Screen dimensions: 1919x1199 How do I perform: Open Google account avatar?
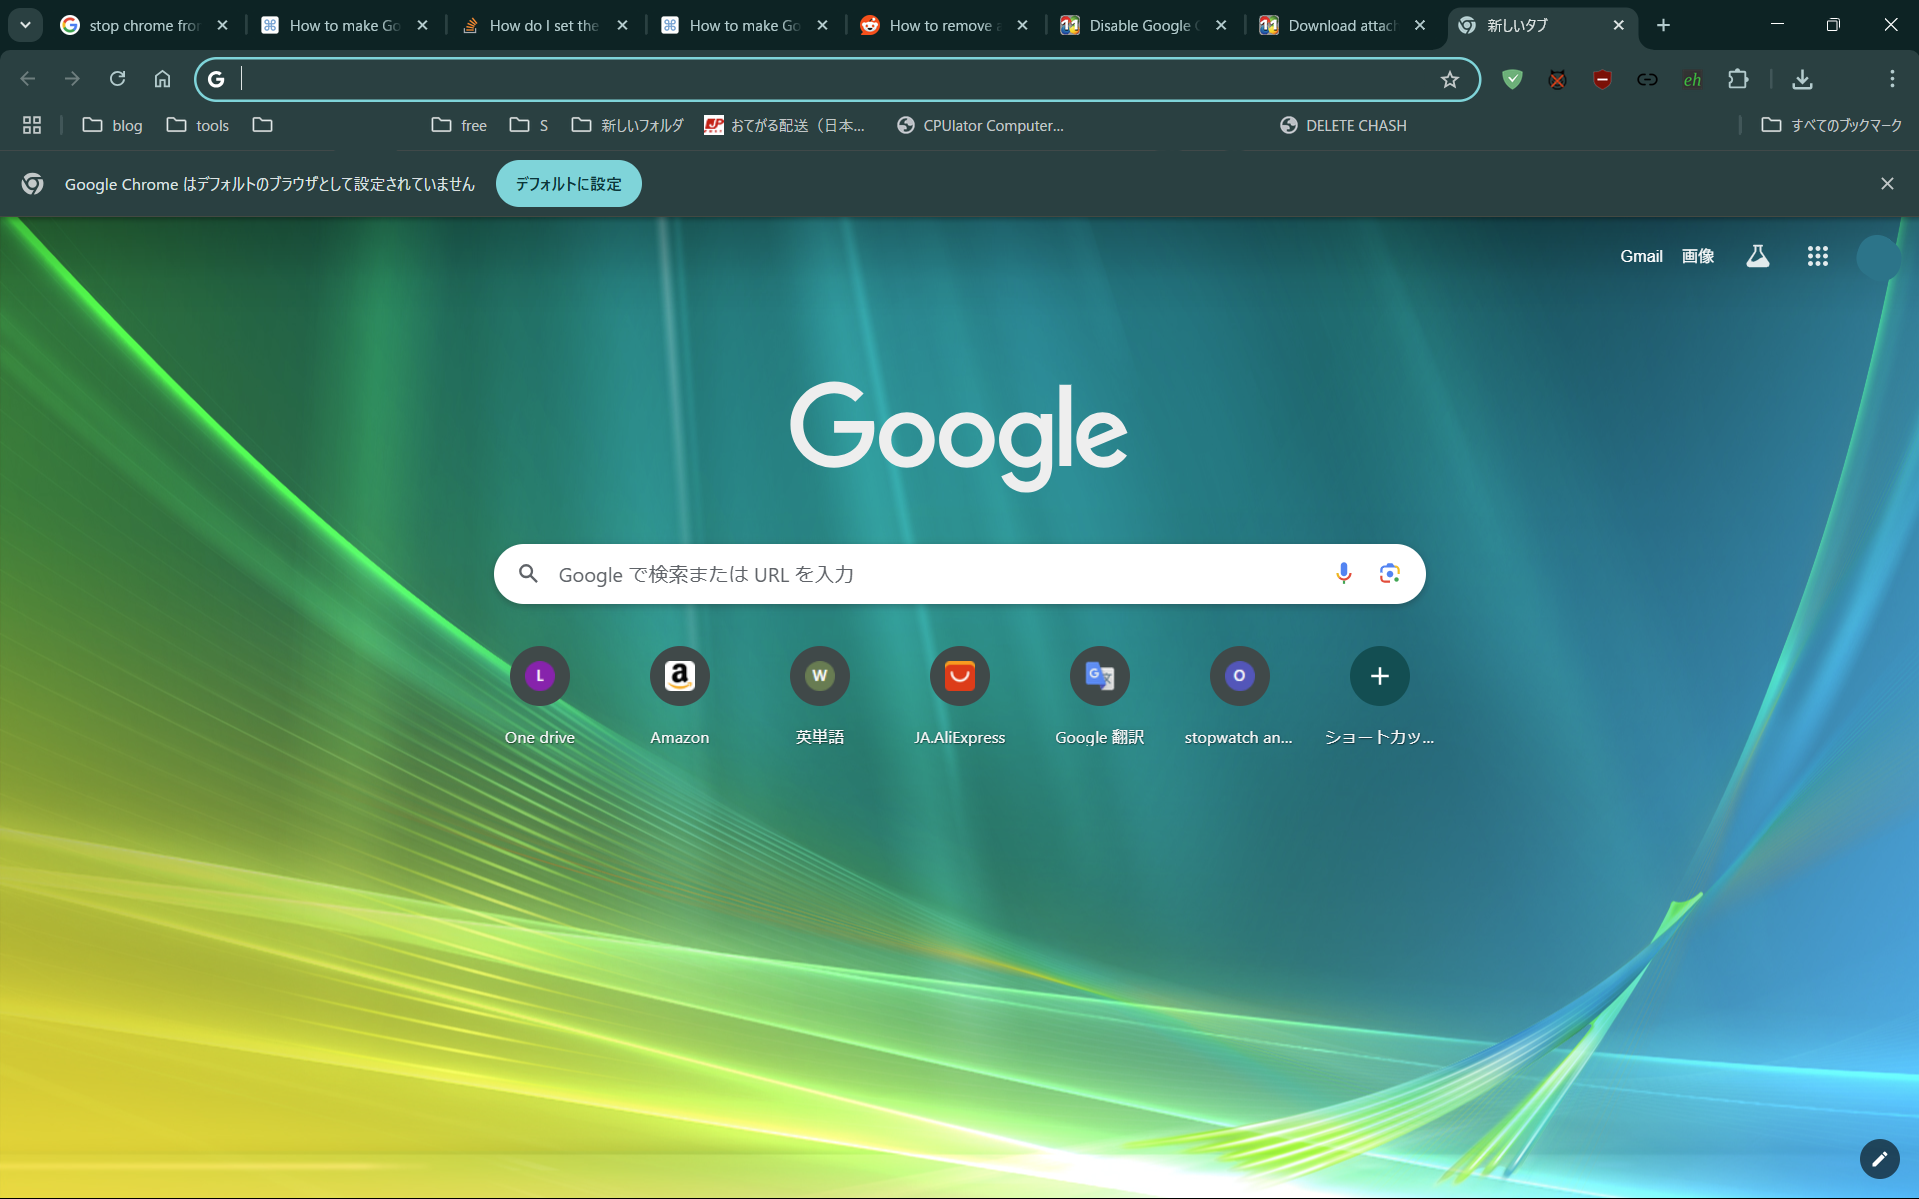[x=1878, y=257]
